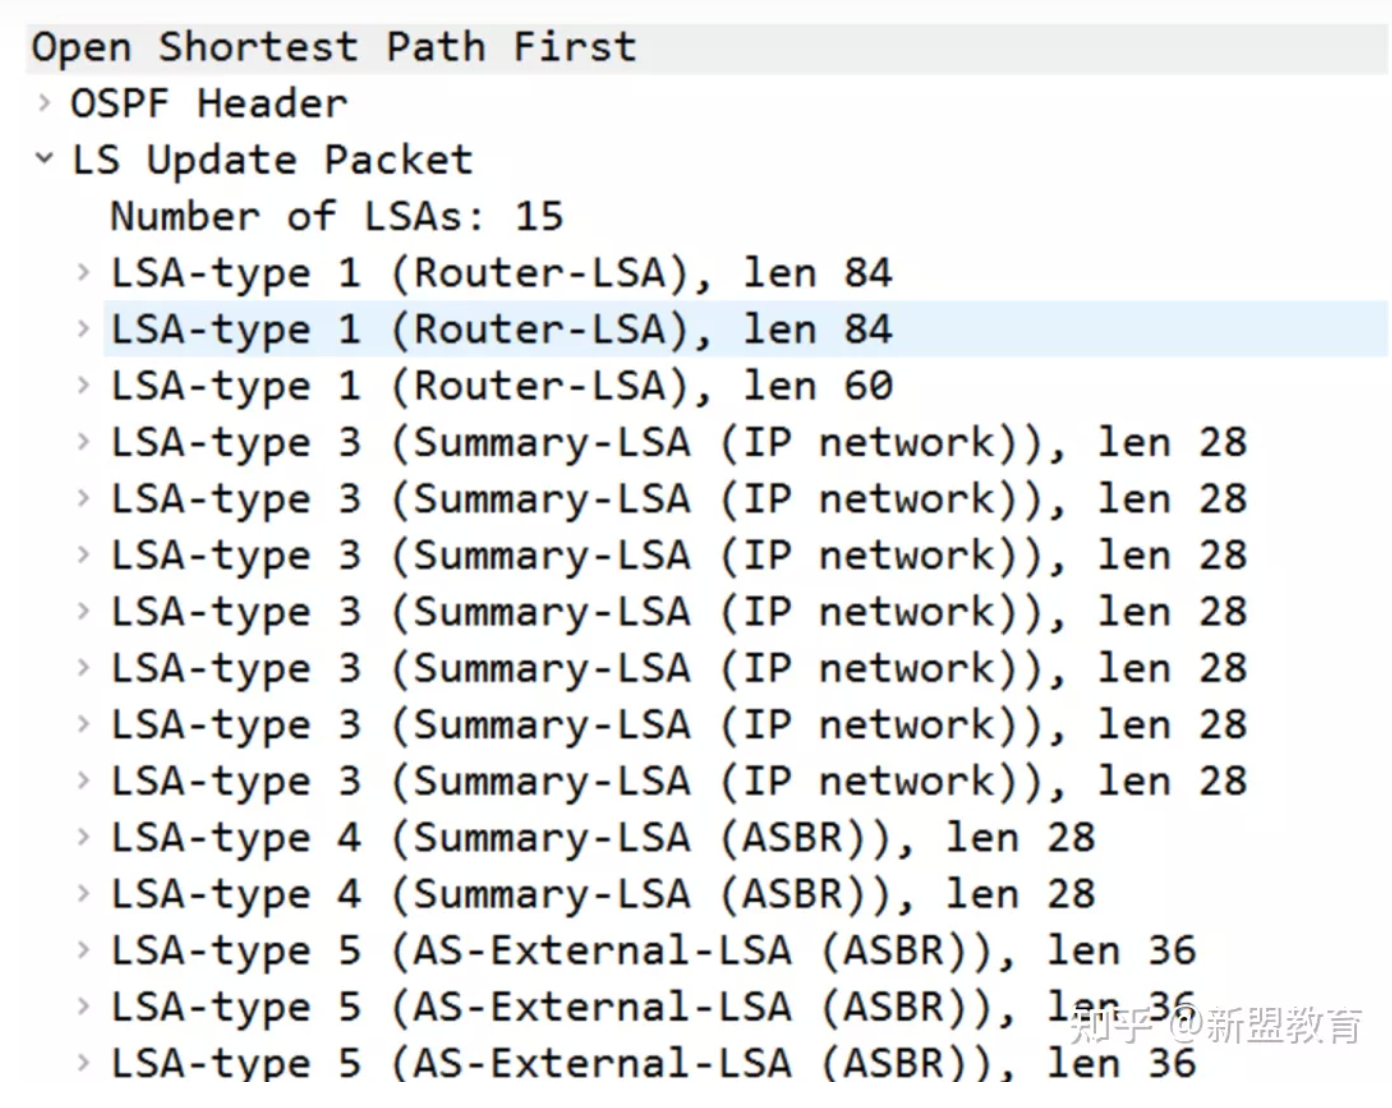Select the Open Shortest Path First row
The image size is (1392, 1108).
333,47
